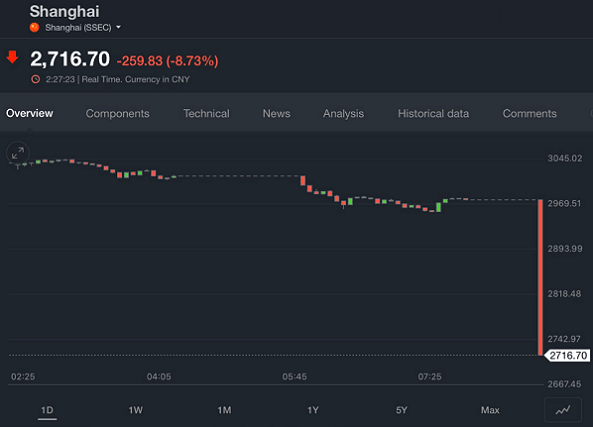Switch to the Components tab
Screen dimensions: 593x427
click(117, 113)
